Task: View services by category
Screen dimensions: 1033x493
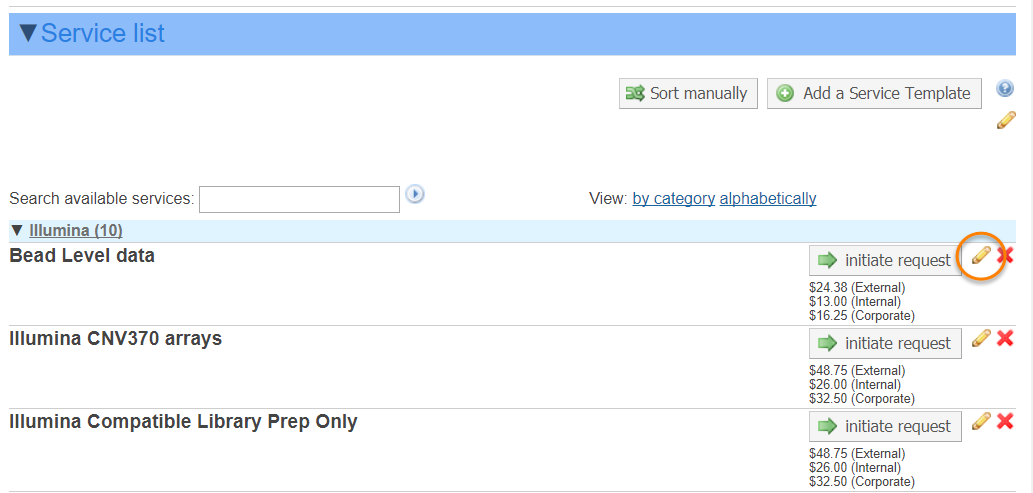Action: (673, 198)
